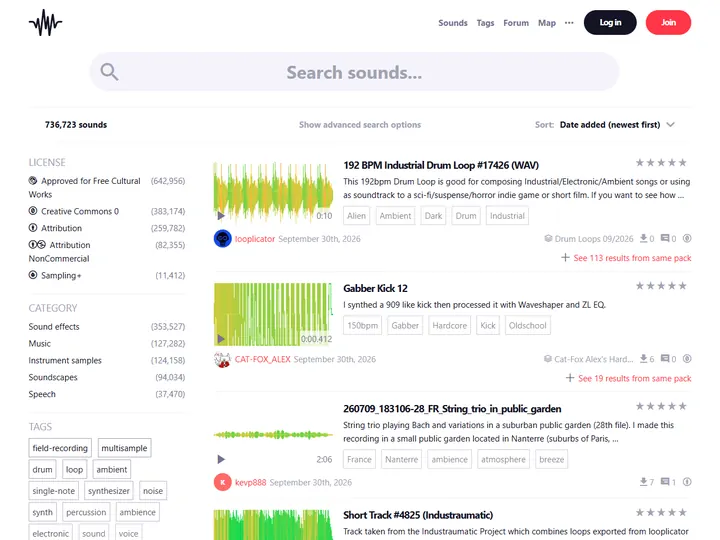Click the download icon on Gabber Kick row
The width and height of the screenshot is (720, 540).
coord(644,359)
